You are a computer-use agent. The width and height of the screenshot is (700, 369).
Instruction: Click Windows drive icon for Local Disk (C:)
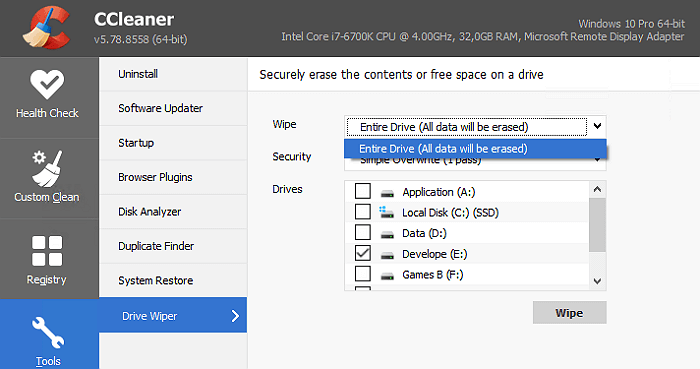click(386, 212)
